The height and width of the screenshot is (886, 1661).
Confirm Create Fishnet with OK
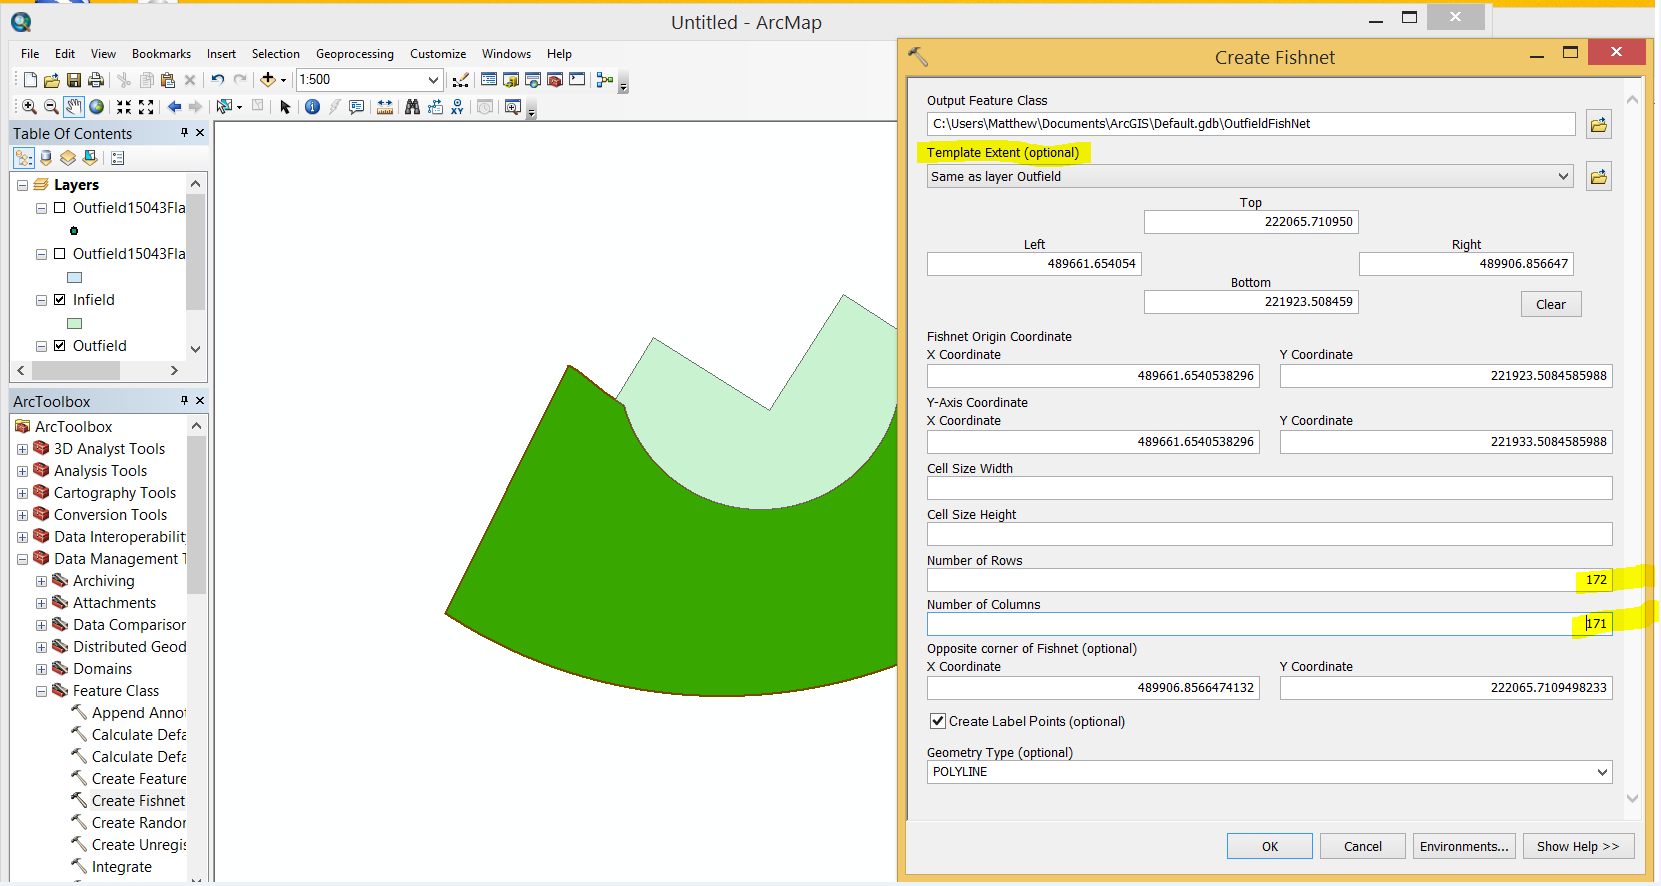[1270, 846]
